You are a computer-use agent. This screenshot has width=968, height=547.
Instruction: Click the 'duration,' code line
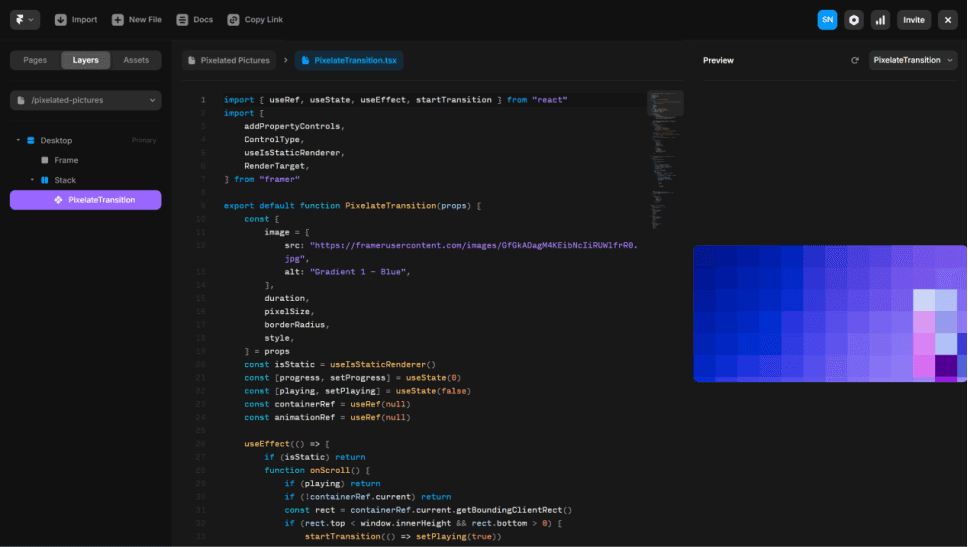pos(286,298)
